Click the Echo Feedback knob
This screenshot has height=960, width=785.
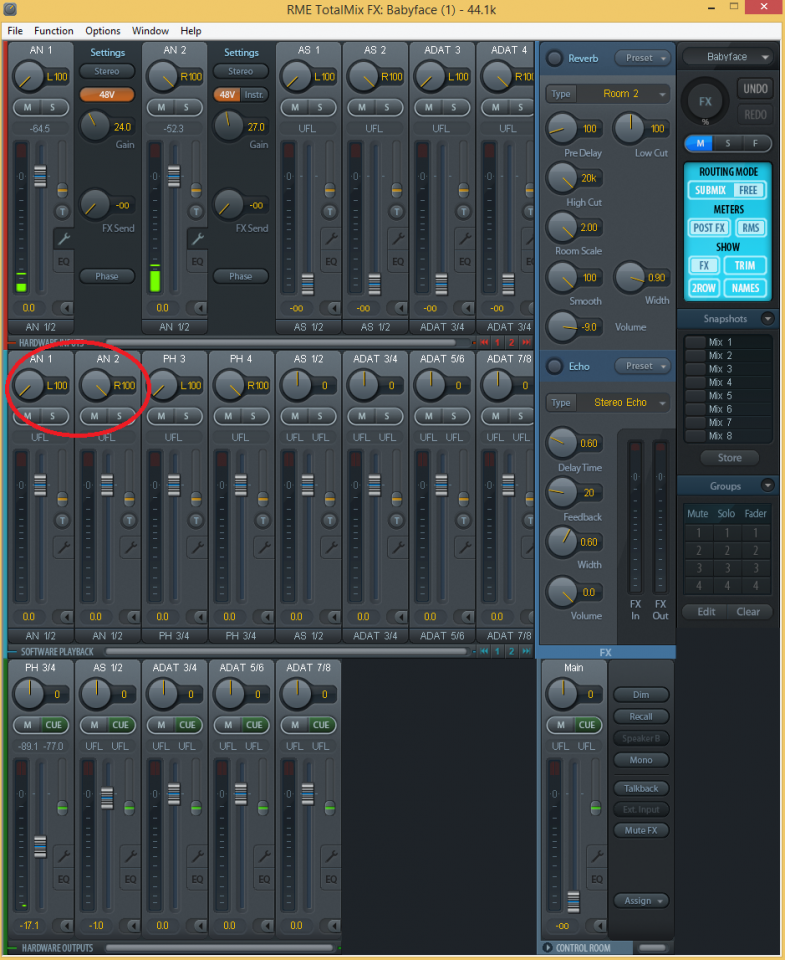[561, 493]
